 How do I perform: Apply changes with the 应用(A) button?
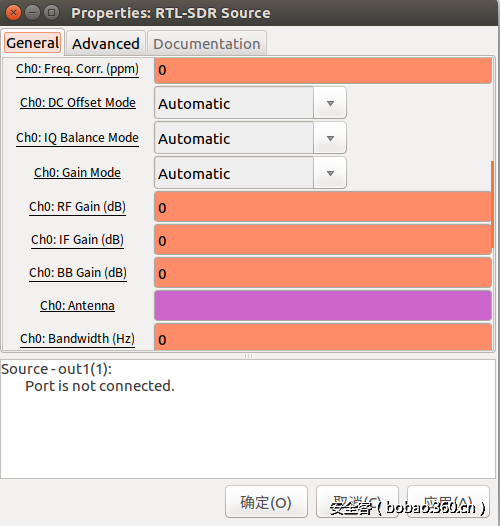coord(448,502)
